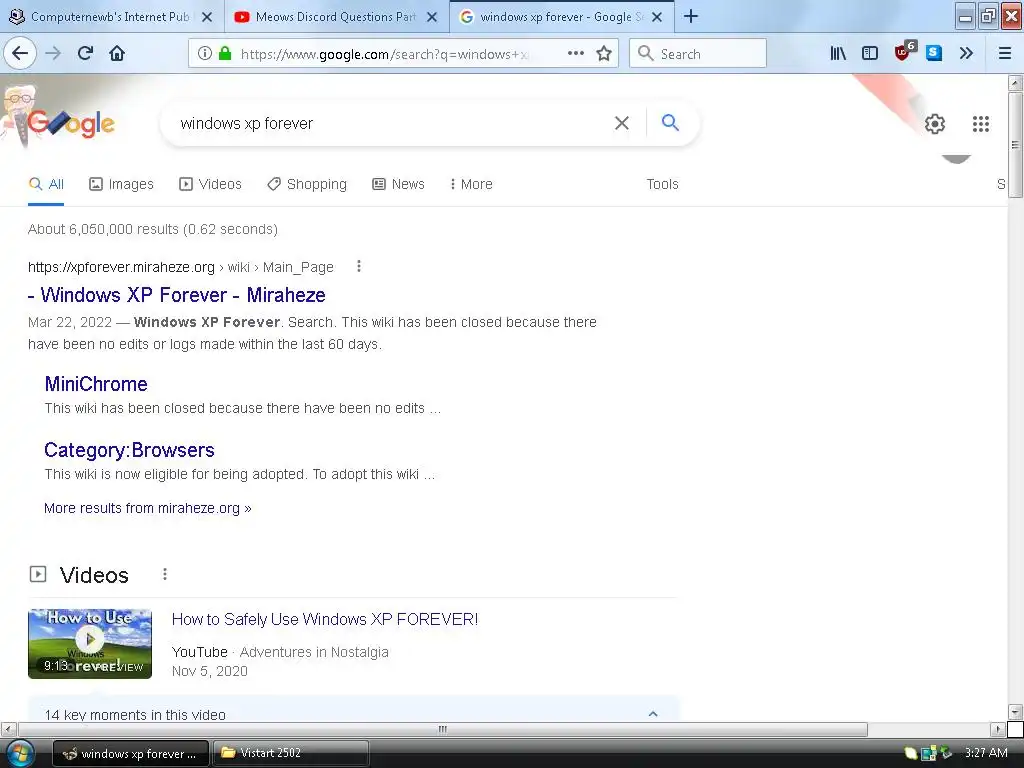Switch to Computernewb's Internet Pub tab
This screenshot has height=768, width=1024.
[x=110, y=16]
